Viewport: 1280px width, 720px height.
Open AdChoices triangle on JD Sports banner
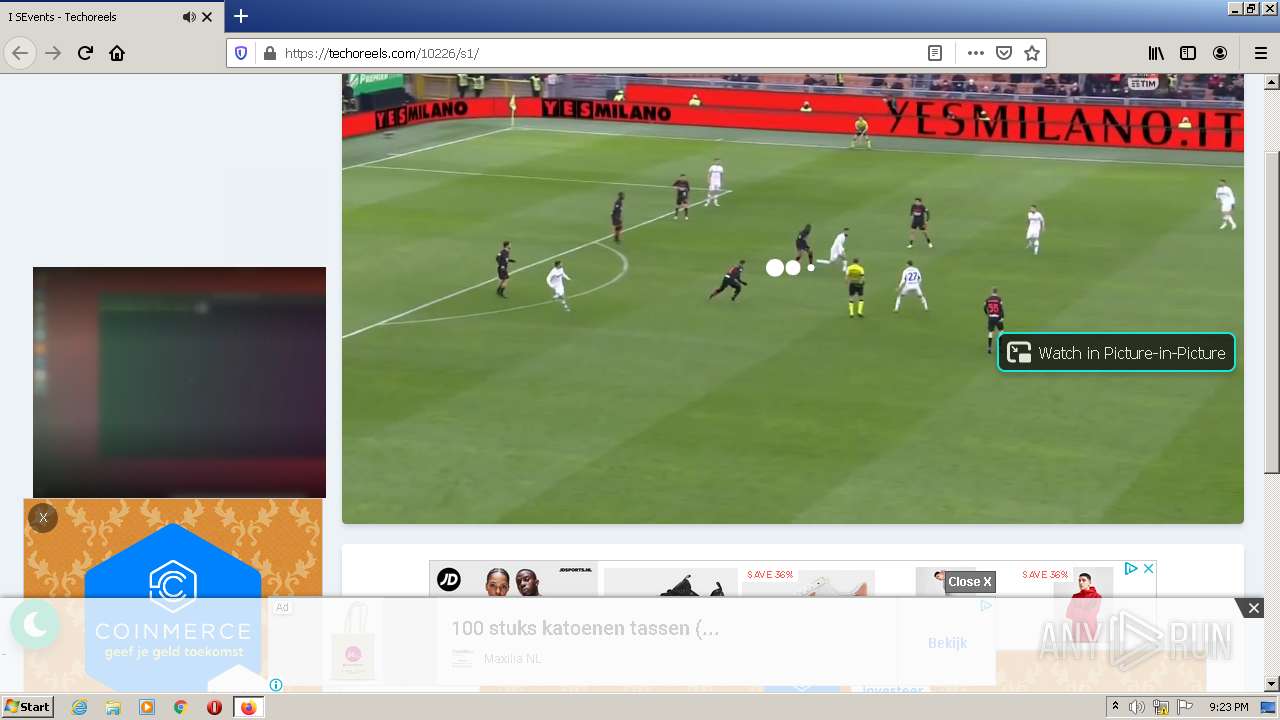[1131, 568]
